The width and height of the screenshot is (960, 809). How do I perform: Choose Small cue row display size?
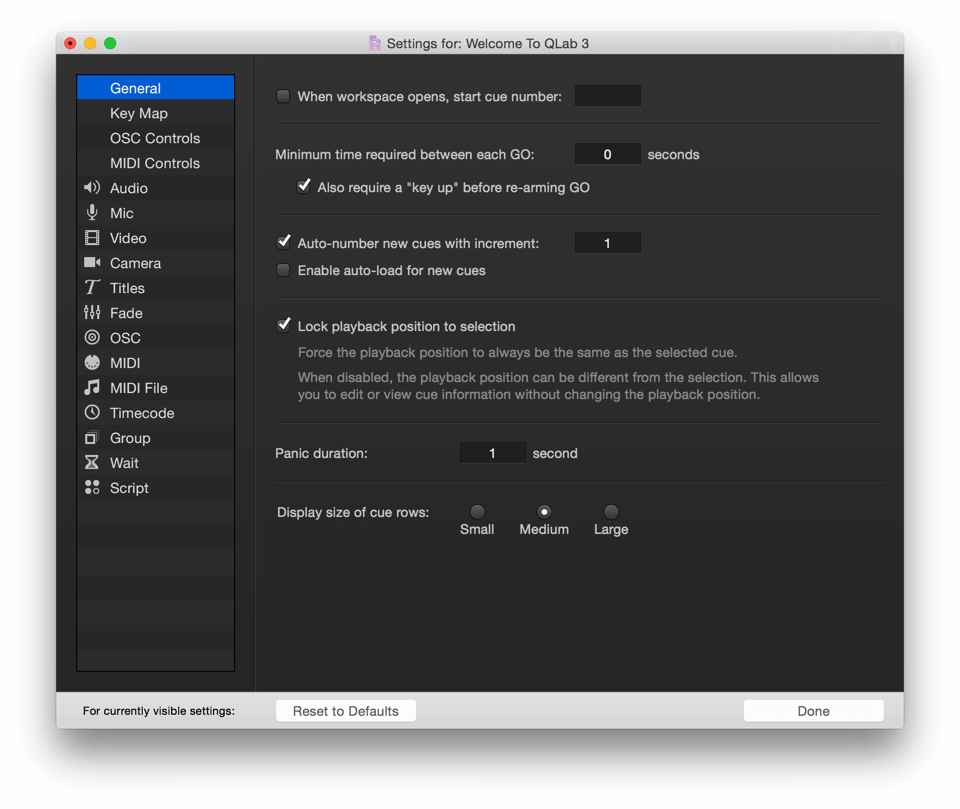pyautogui.click(x=477, y=512)
